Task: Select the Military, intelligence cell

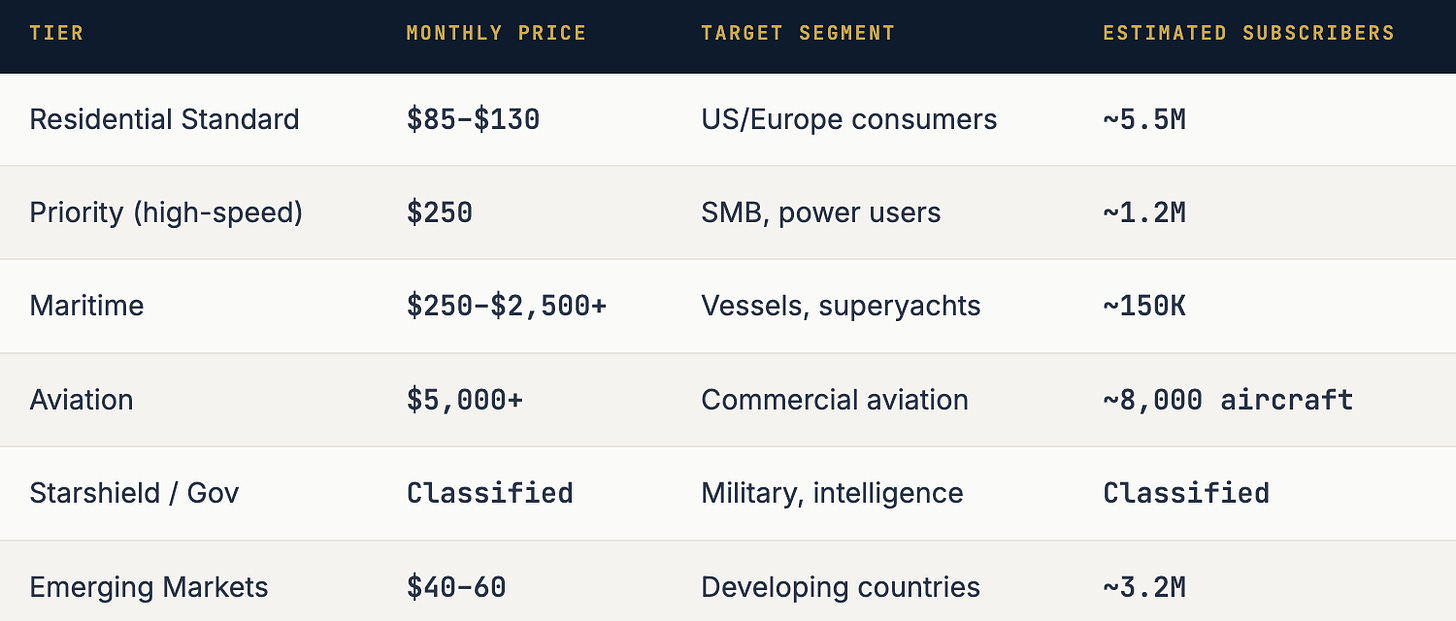Action: click(x=832, y=493)
